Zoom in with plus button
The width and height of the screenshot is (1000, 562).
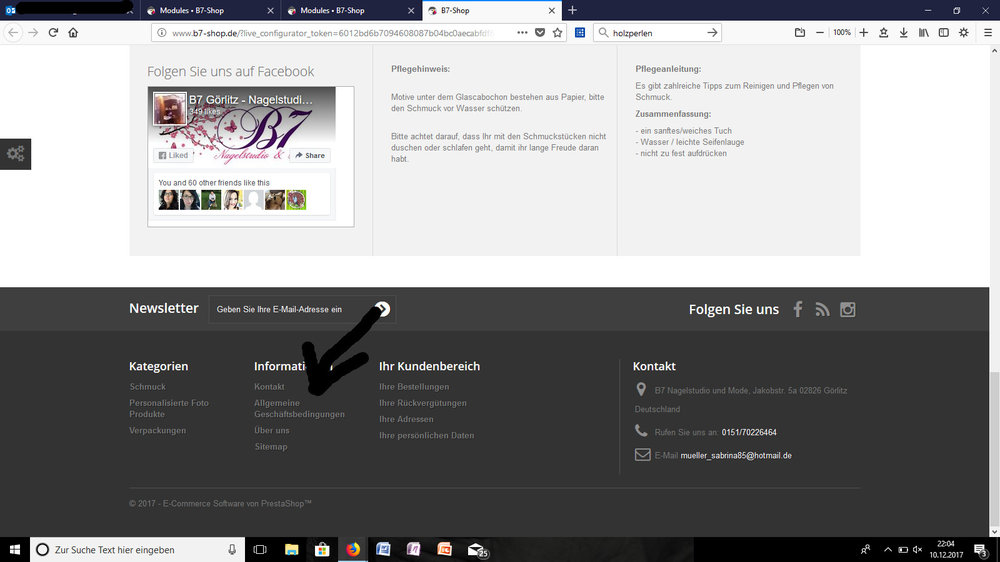point(864,33)
